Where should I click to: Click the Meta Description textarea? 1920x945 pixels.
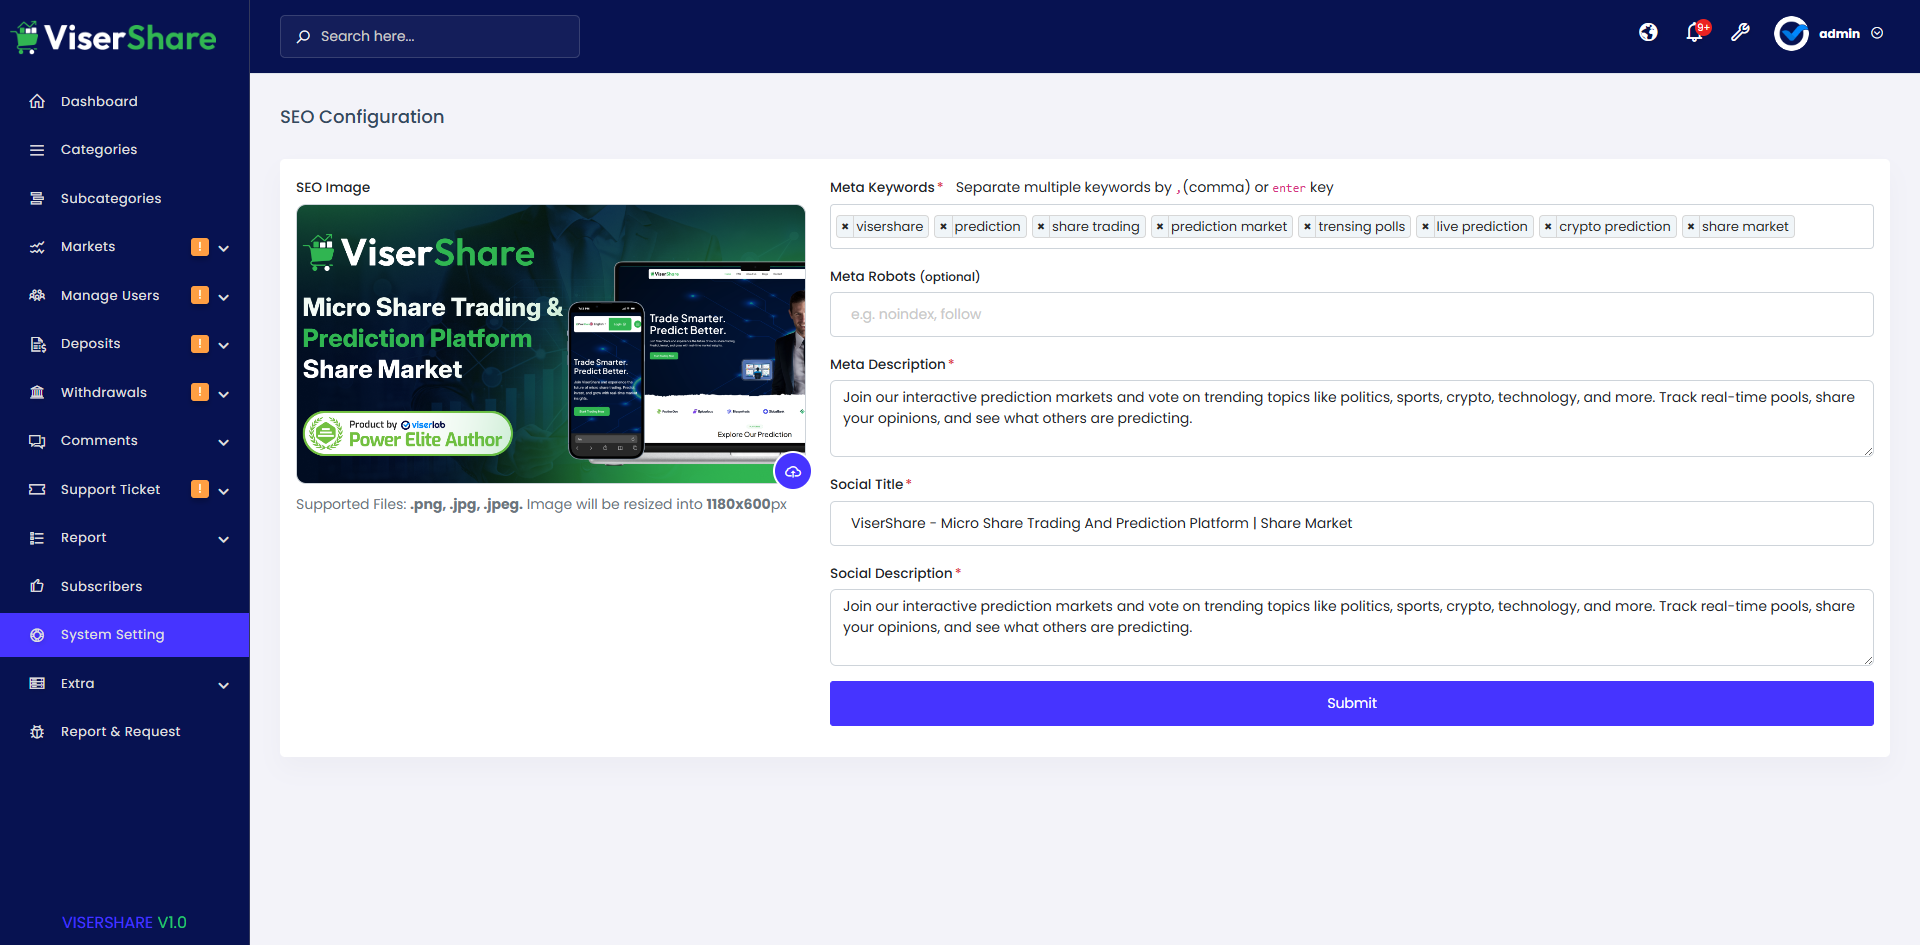(1351, 418)
